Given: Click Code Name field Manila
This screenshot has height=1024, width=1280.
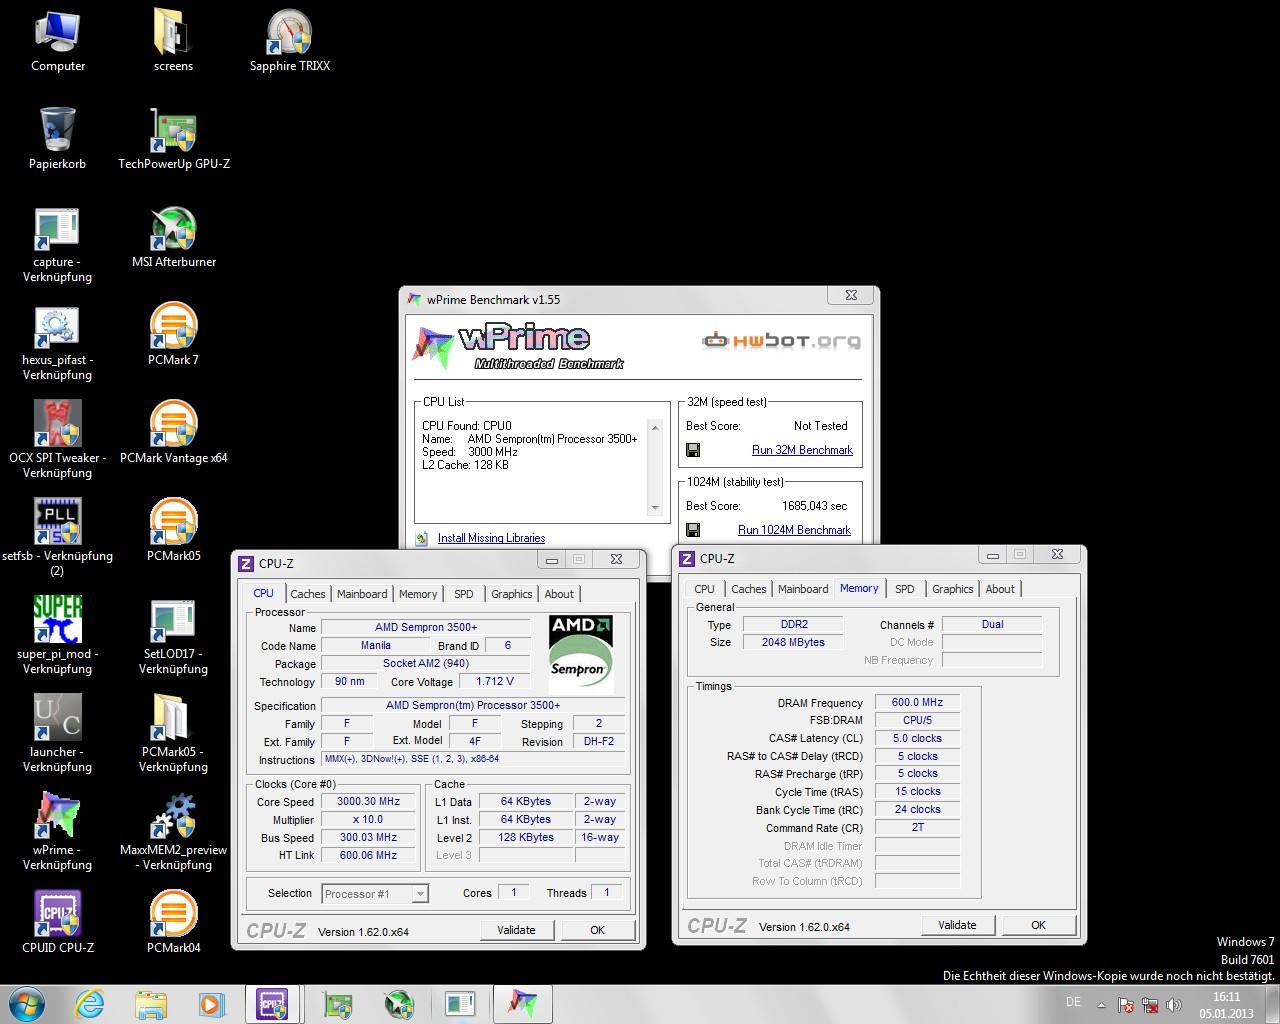Looking at the screenshot, I should coord(376,646).
